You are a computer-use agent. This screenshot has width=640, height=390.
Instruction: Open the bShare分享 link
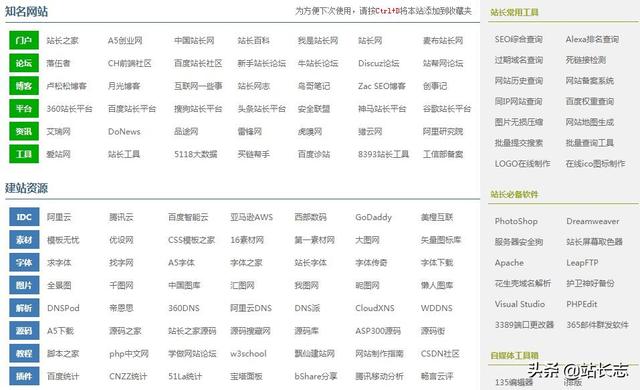tap(316, 377)
